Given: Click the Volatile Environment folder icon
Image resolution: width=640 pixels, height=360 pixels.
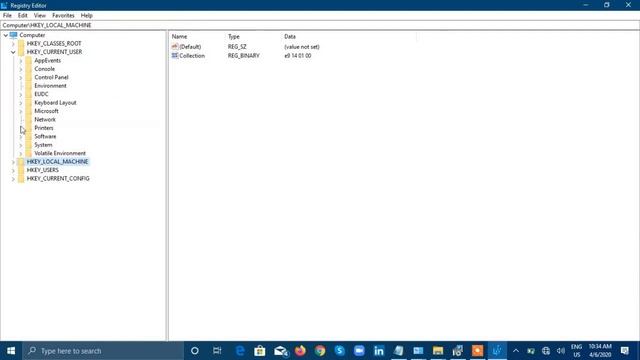Looking at the screenshot, I should [x=28, y=153].
